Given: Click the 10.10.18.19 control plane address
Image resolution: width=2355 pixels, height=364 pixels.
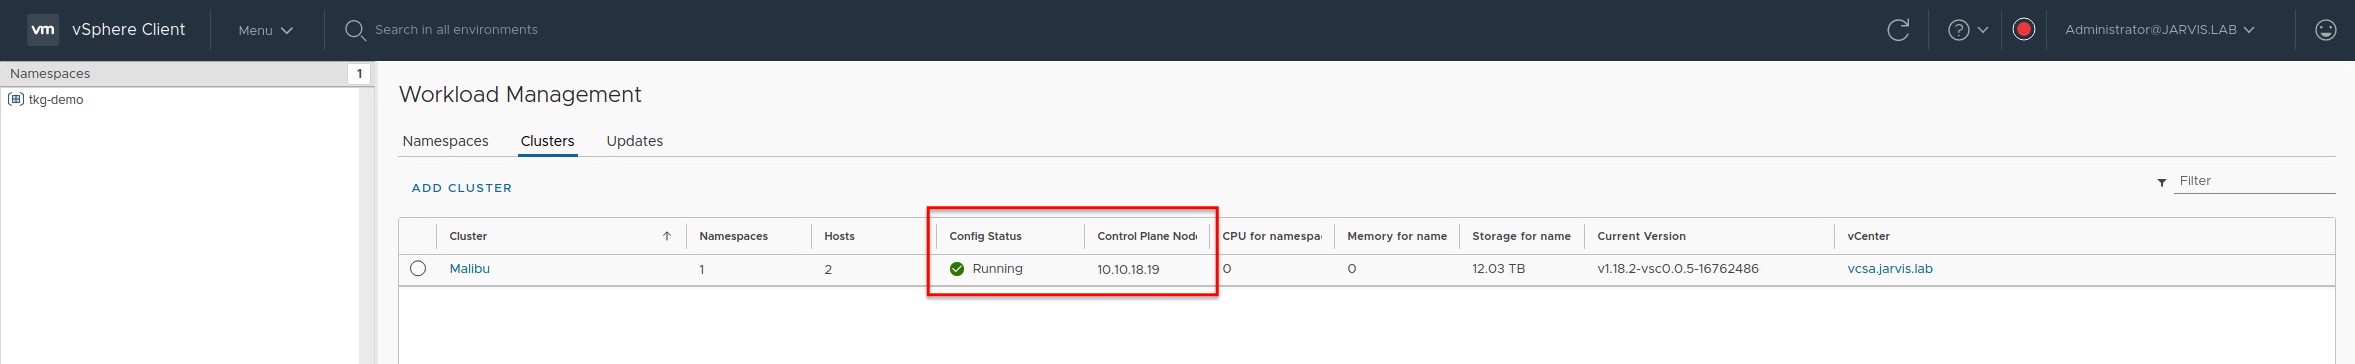Looking at the screenshot, I should tap(1128, 270).
